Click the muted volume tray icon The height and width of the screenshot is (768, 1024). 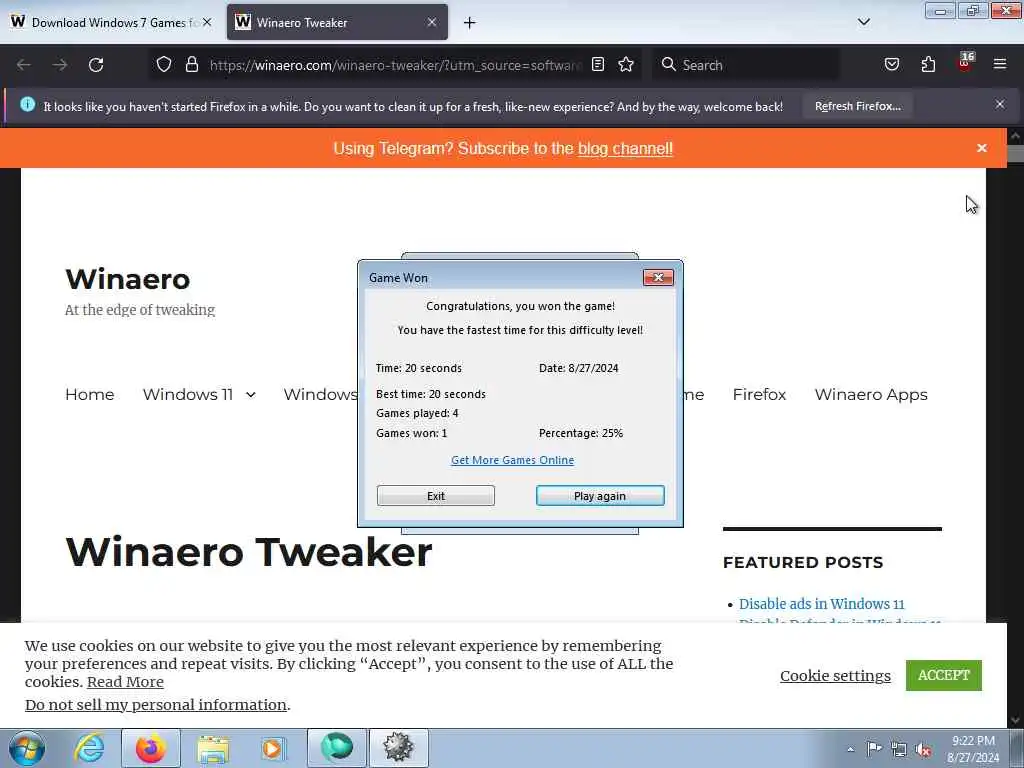923,749
